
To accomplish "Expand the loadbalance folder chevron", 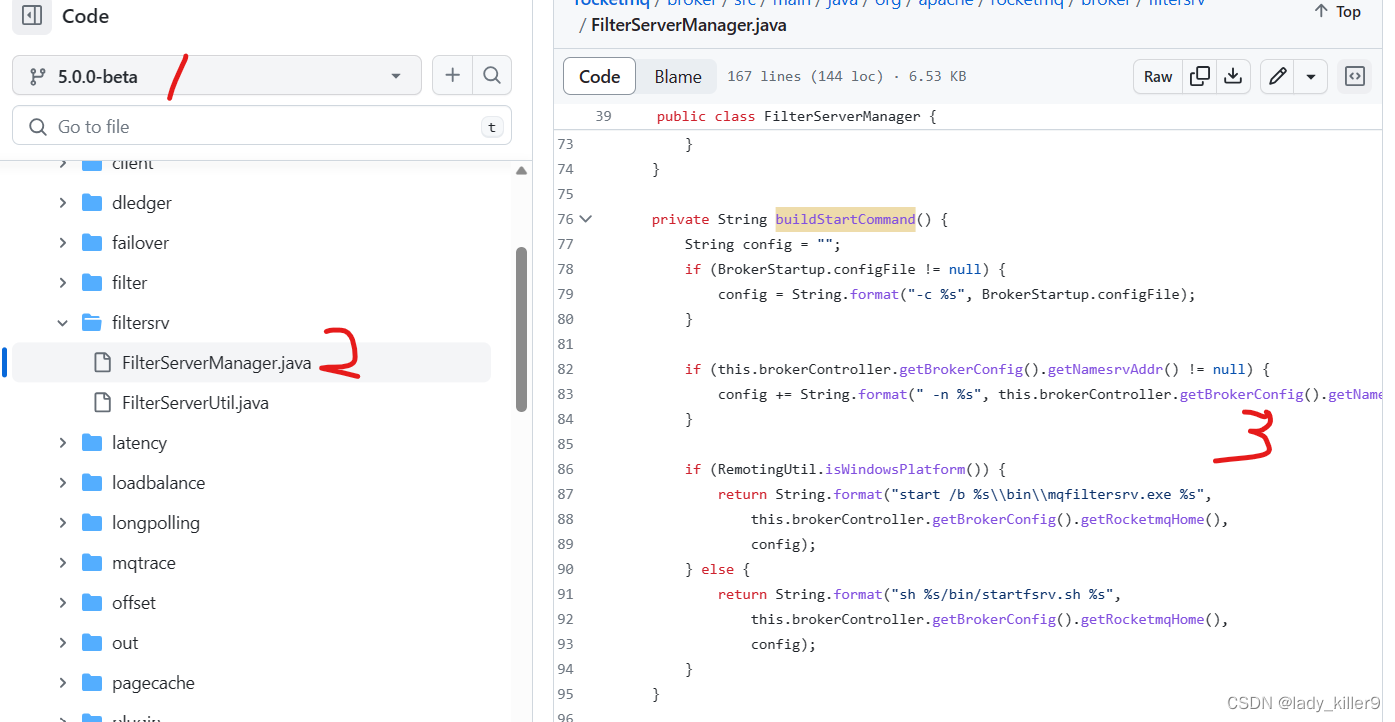I will 62,483.
